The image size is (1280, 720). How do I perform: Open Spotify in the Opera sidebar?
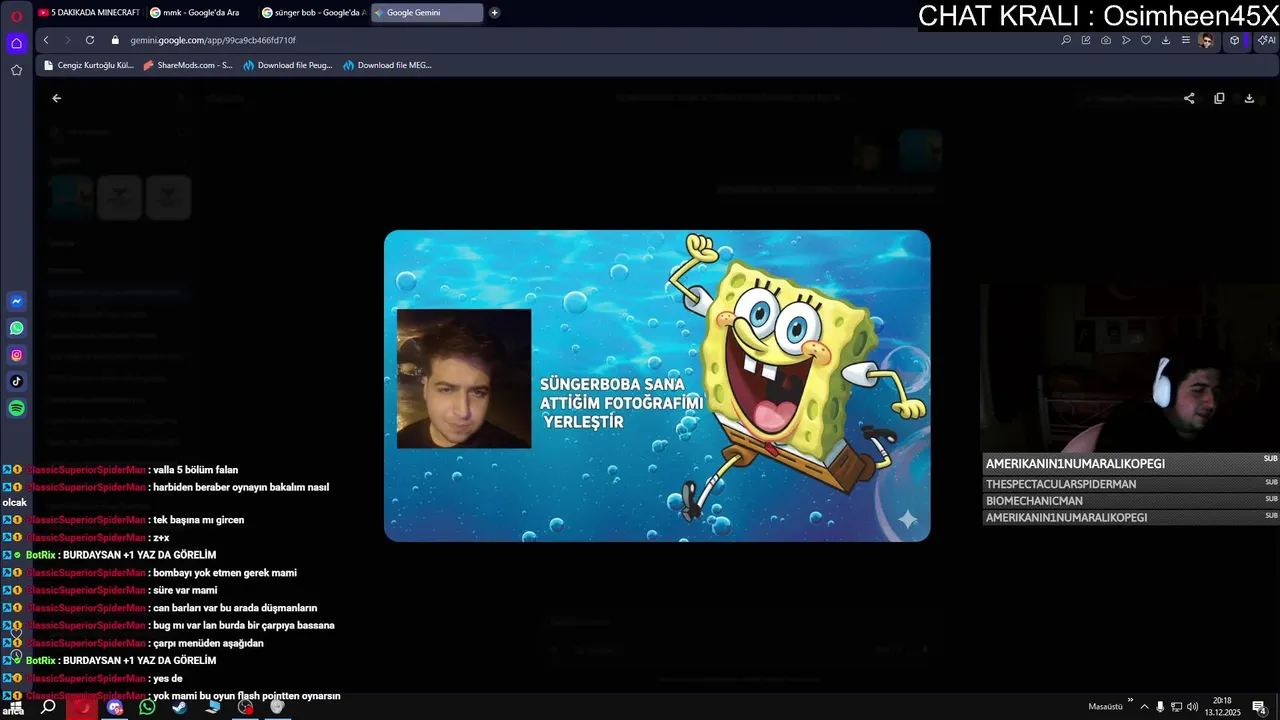tap(17, 408)
